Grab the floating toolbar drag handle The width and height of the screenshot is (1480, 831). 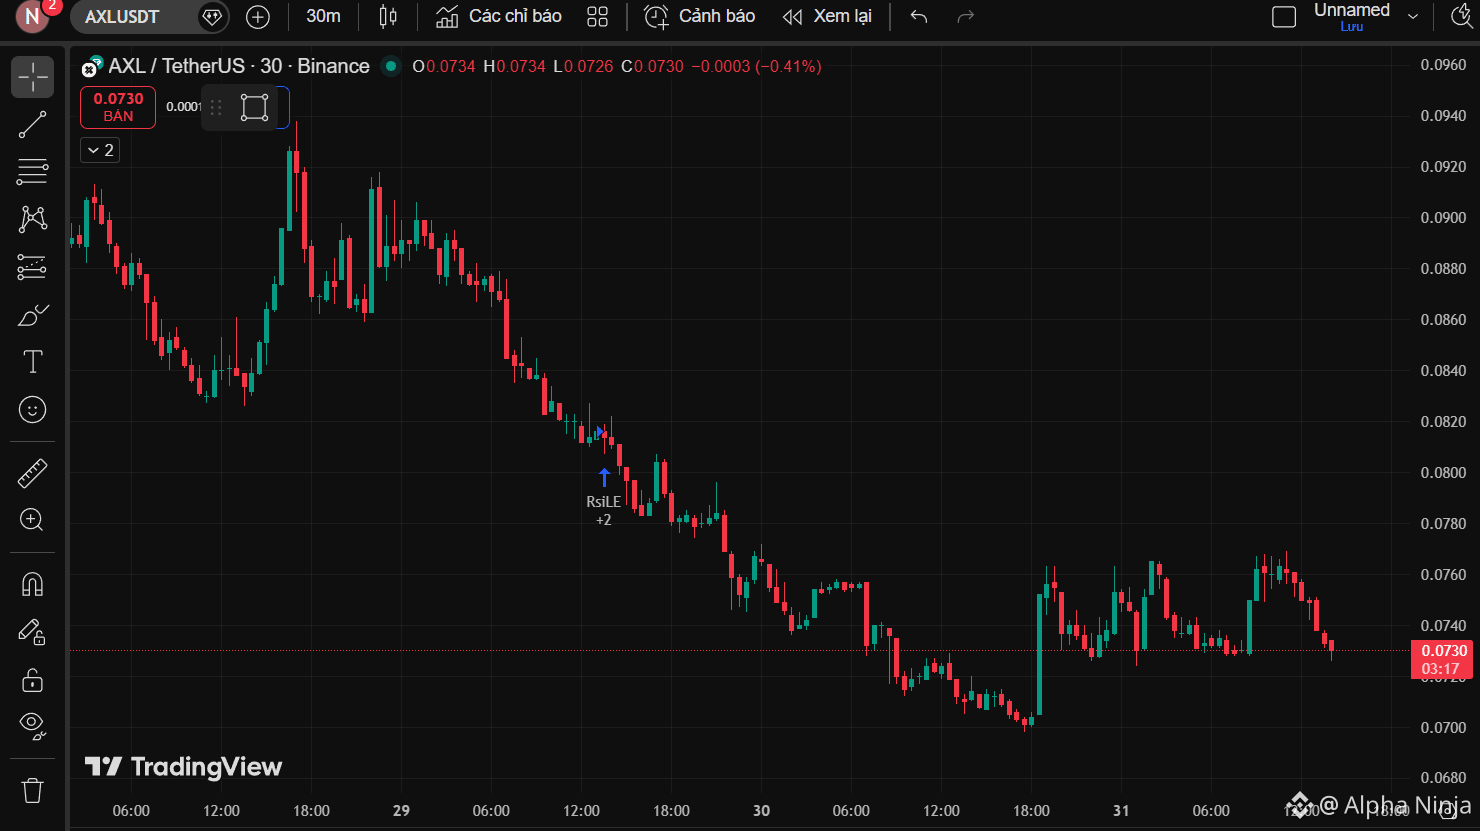(216, 107)
